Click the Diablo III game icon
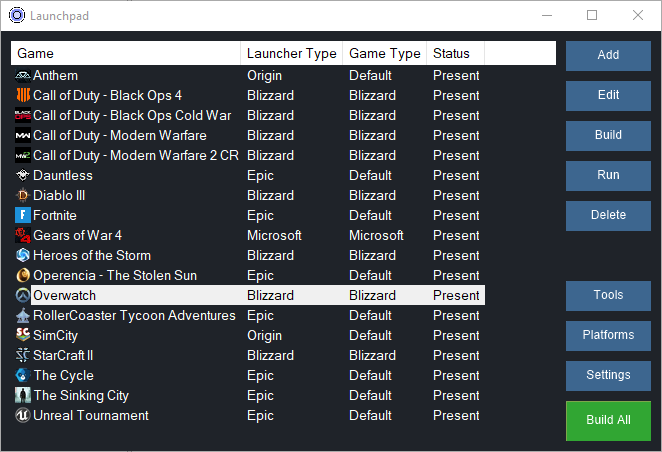Image resolution: width=662 pixels, height=452 pixels. coord(23,195)
